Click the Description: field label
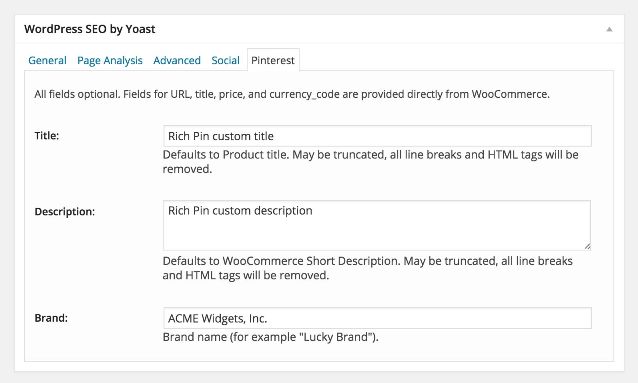 pos(65,212)
